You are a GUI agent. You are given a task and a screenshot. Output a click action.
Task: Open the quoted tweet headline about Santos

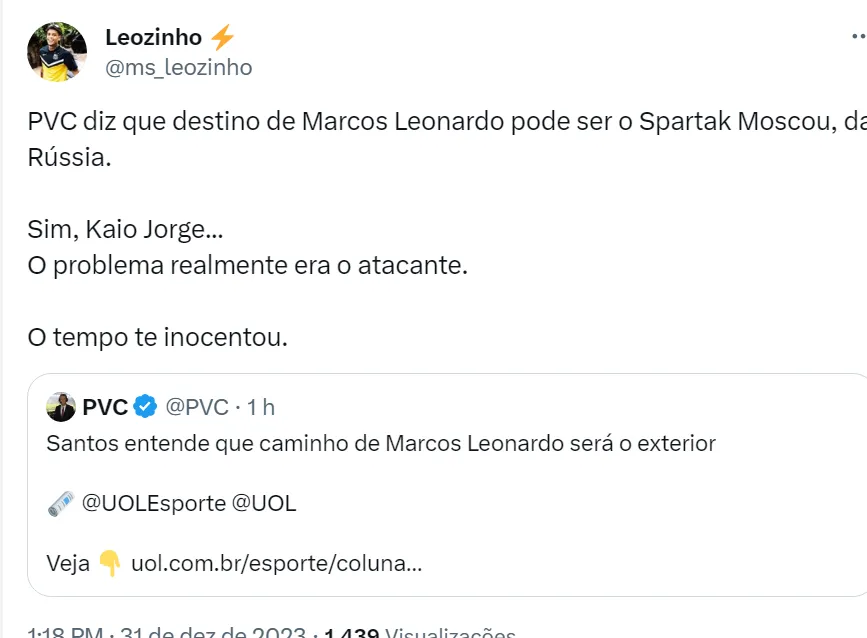click(381, 443)
